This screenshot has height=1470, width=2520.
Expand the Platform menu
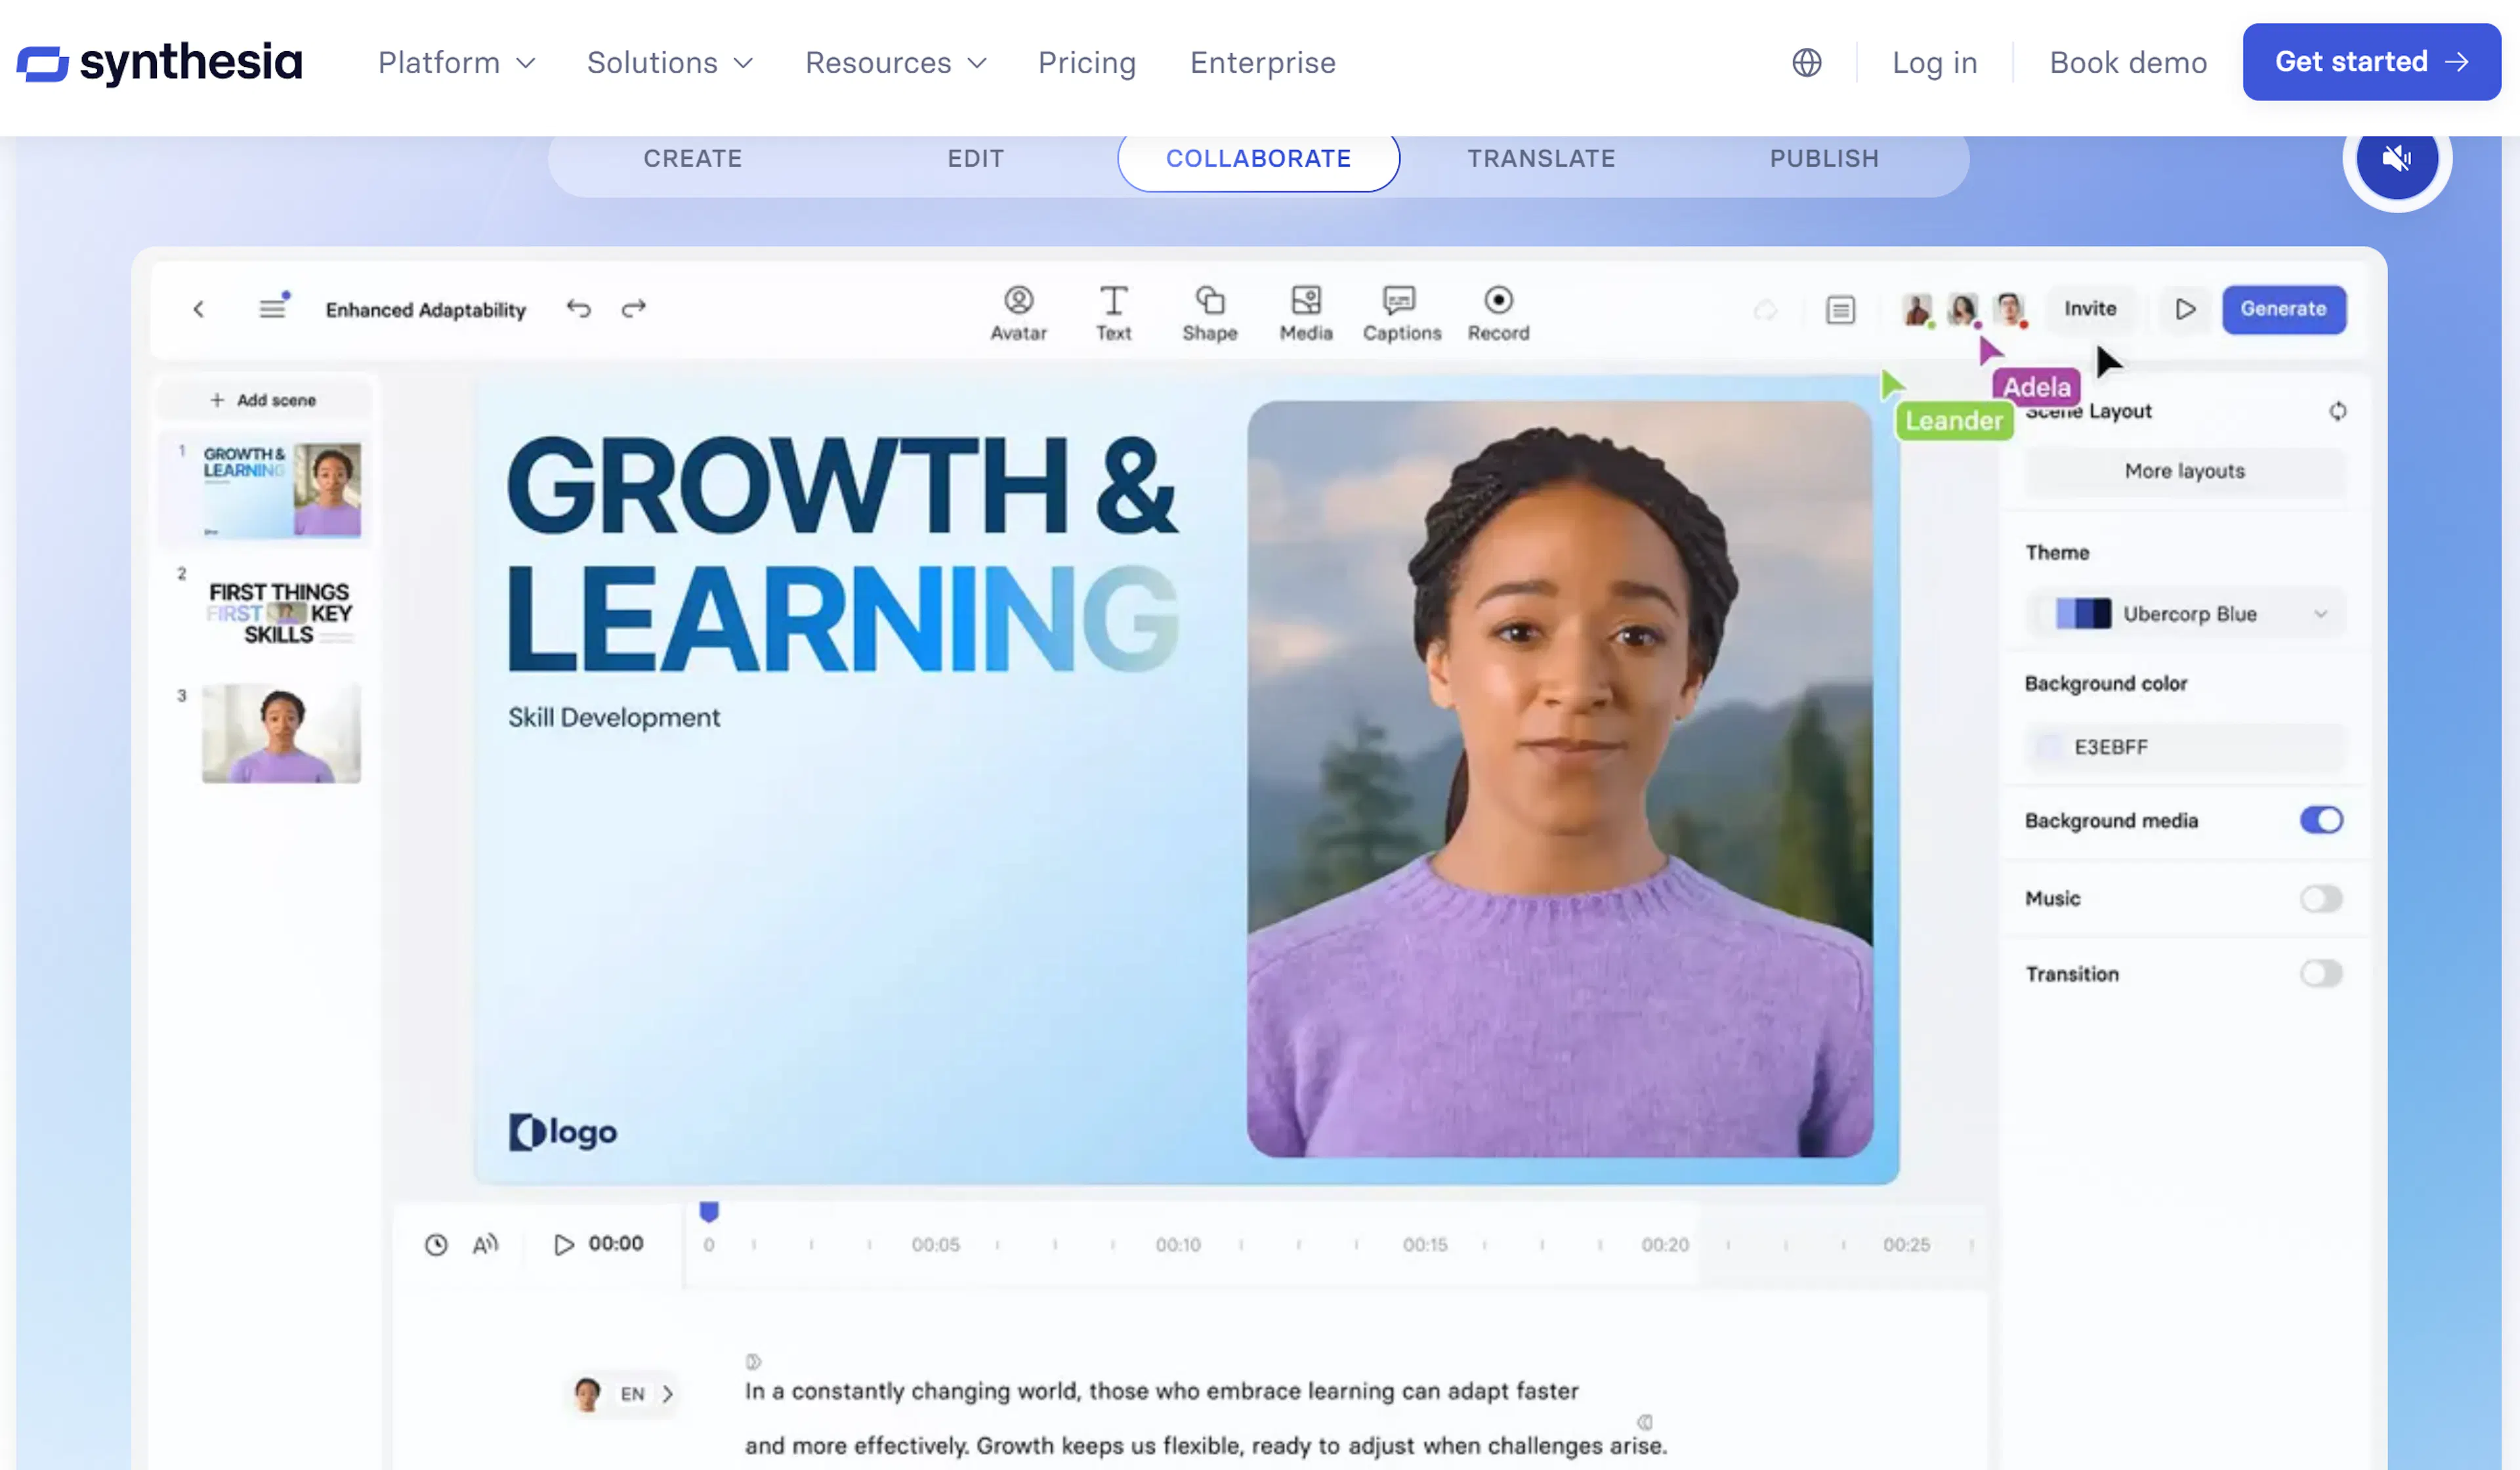457,62
